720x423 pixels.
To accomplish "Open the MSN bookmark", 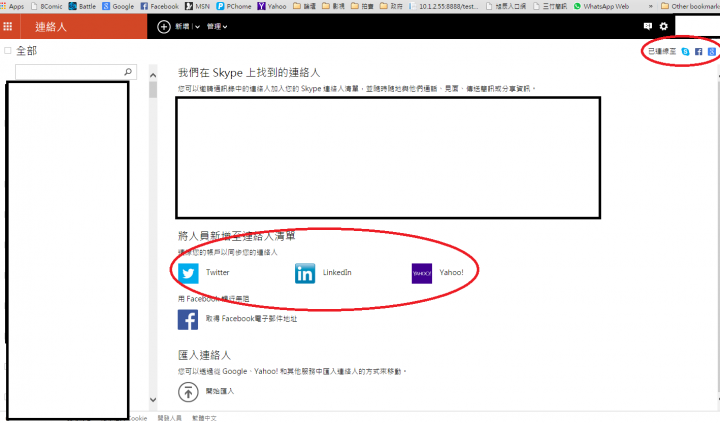I will [x=197, y=6].
